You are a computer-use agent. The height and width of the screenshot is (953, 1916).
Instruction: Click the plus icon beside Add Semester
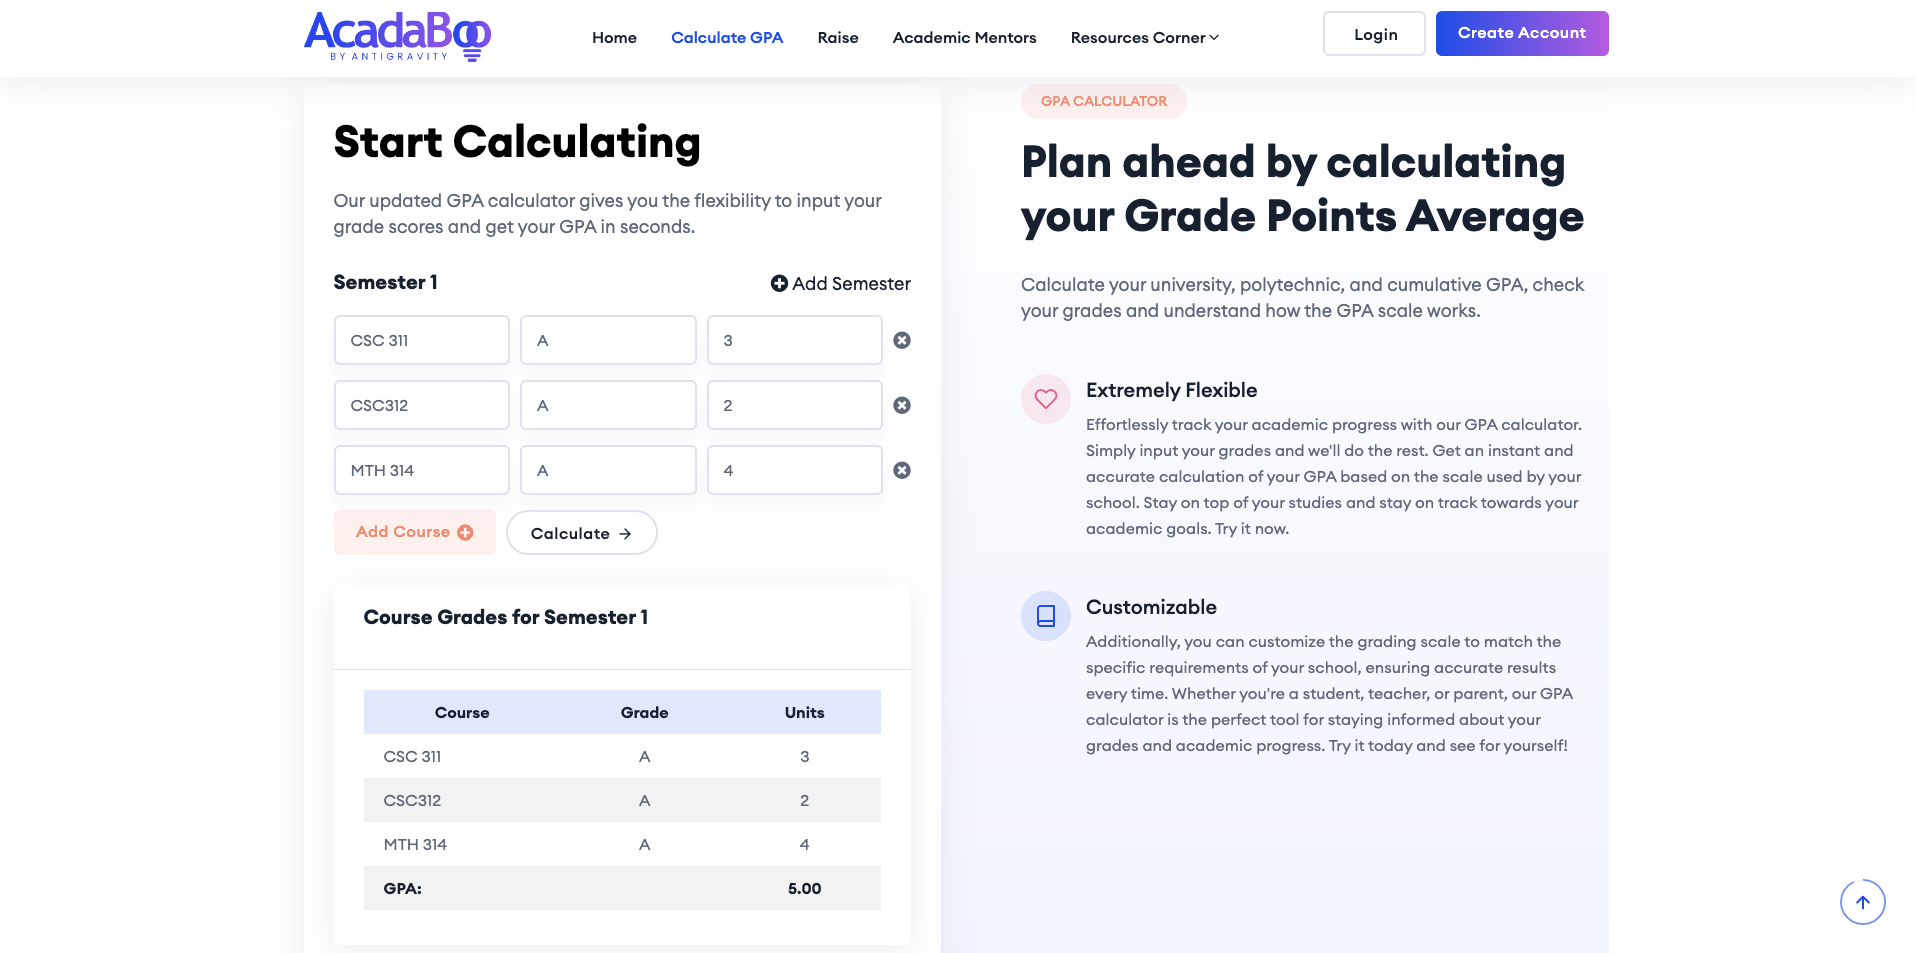[x=779, y=283]
